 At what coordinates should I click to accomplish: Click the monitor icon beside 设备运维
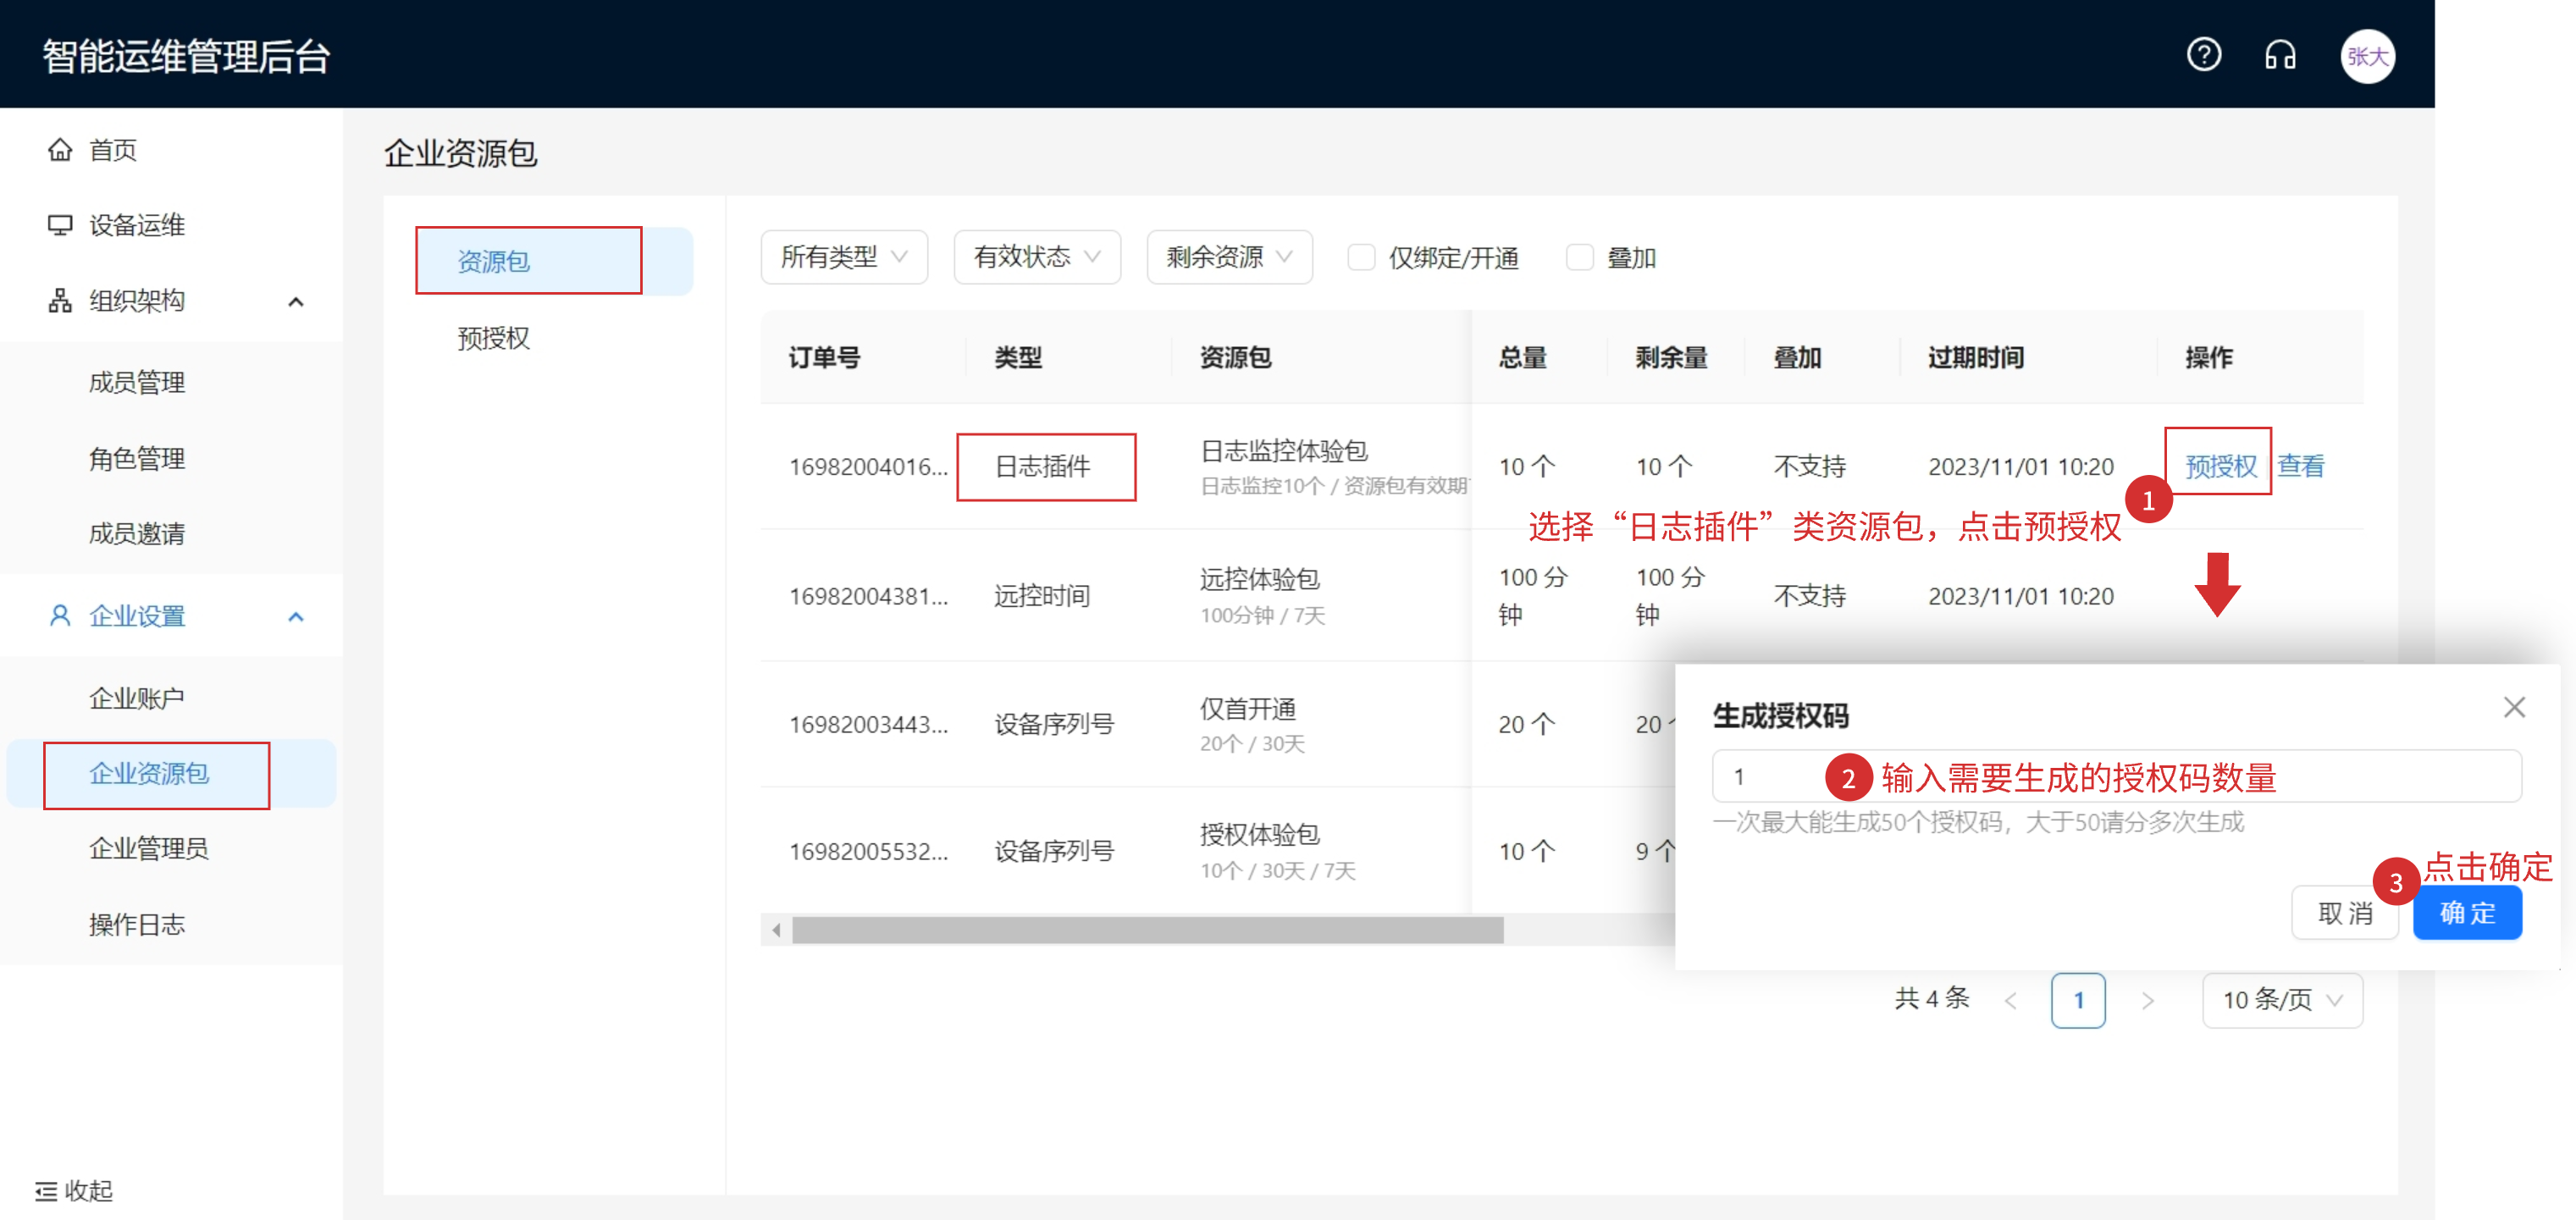click(60, 224)
